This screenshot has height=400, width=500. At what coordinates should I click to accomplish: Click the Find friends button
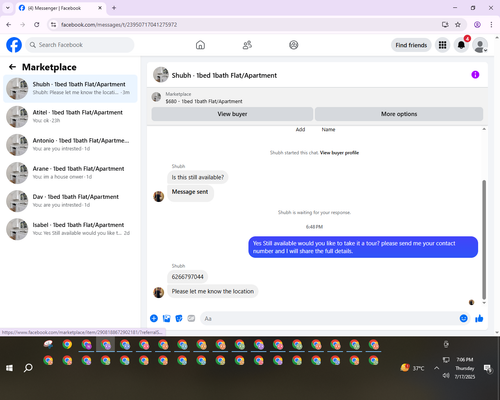tap(411, 45)
